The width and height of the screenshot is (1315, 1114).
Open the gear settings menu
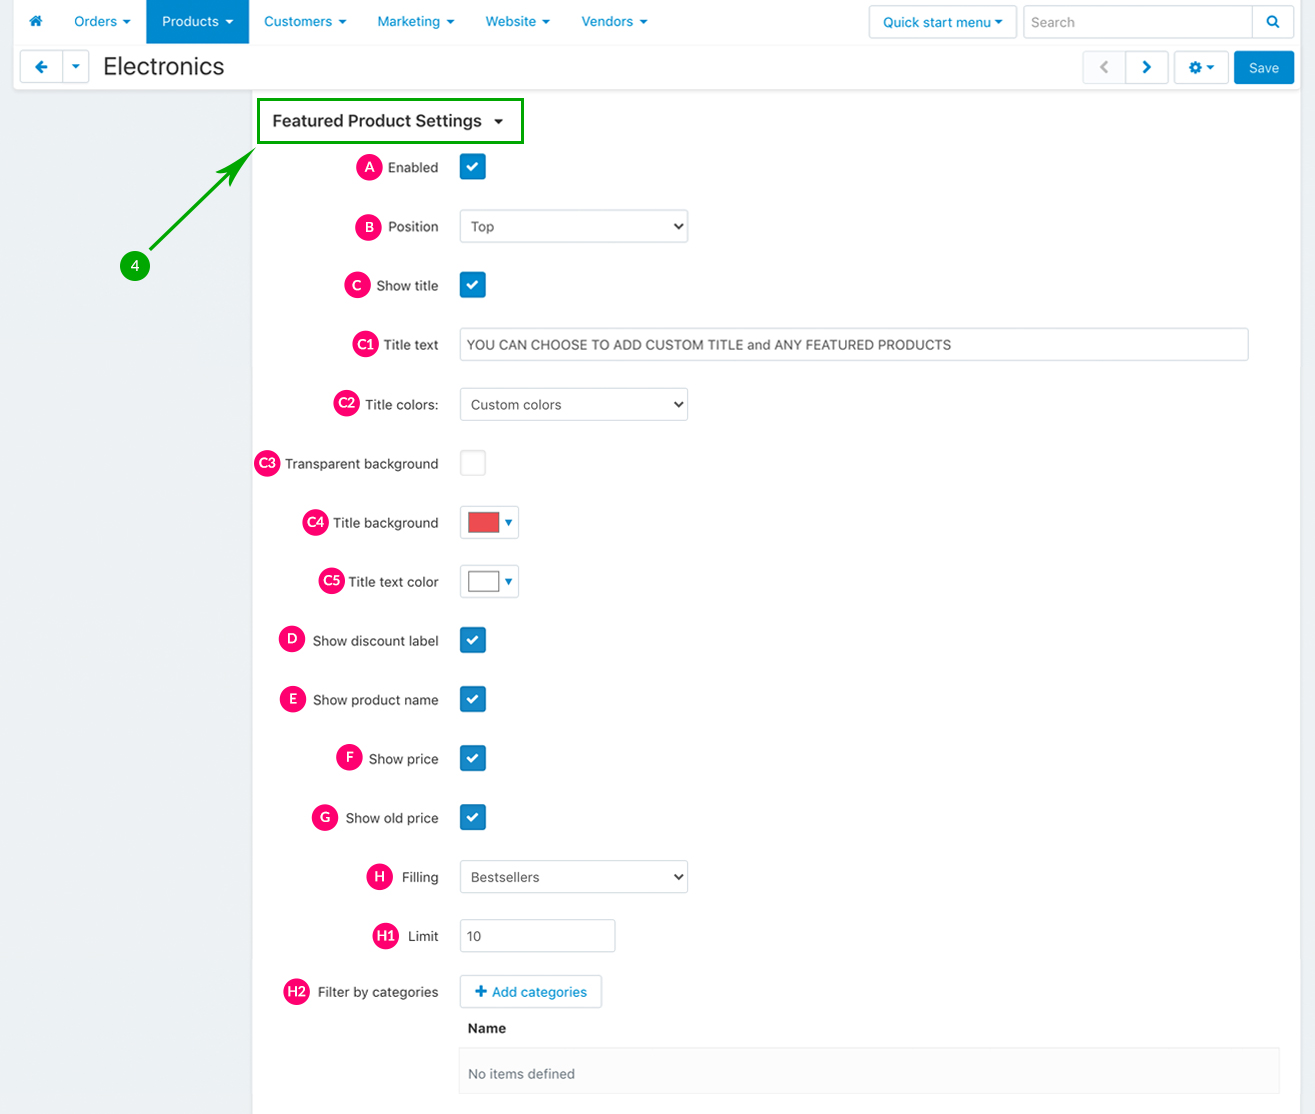click(1200, 67)
